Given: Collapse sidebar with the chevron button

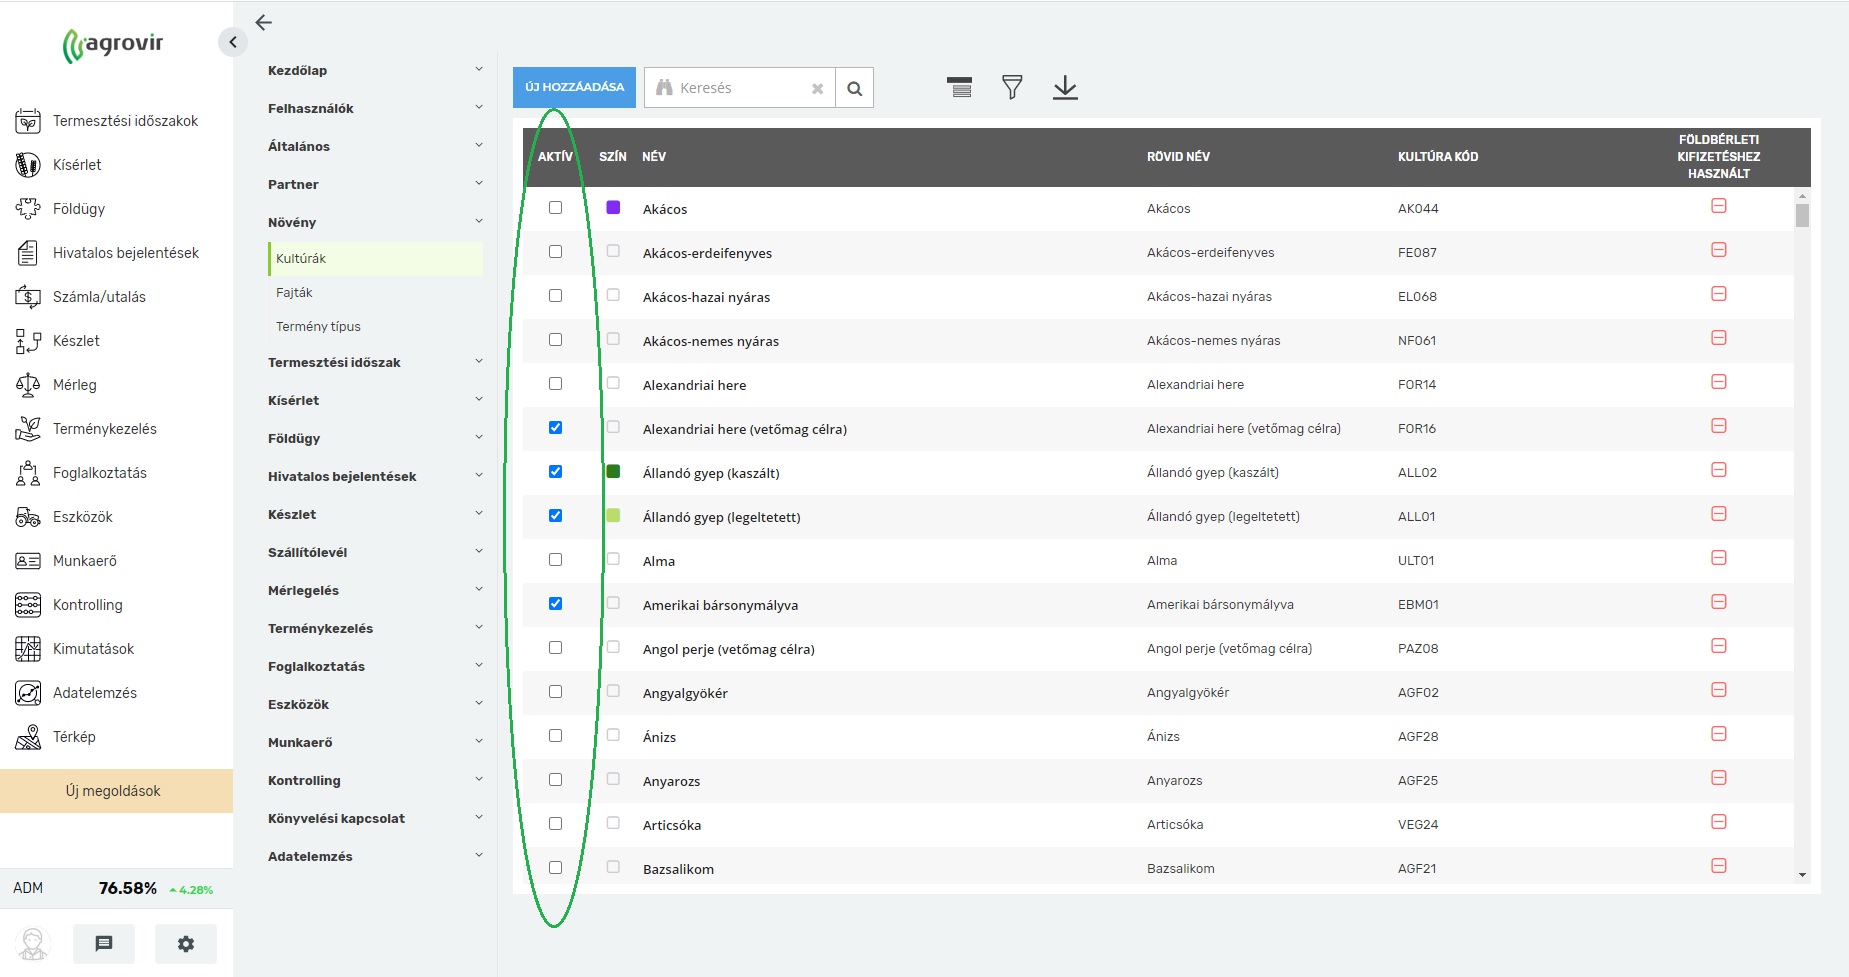Looking at the screenshot, I should (232, 42).
